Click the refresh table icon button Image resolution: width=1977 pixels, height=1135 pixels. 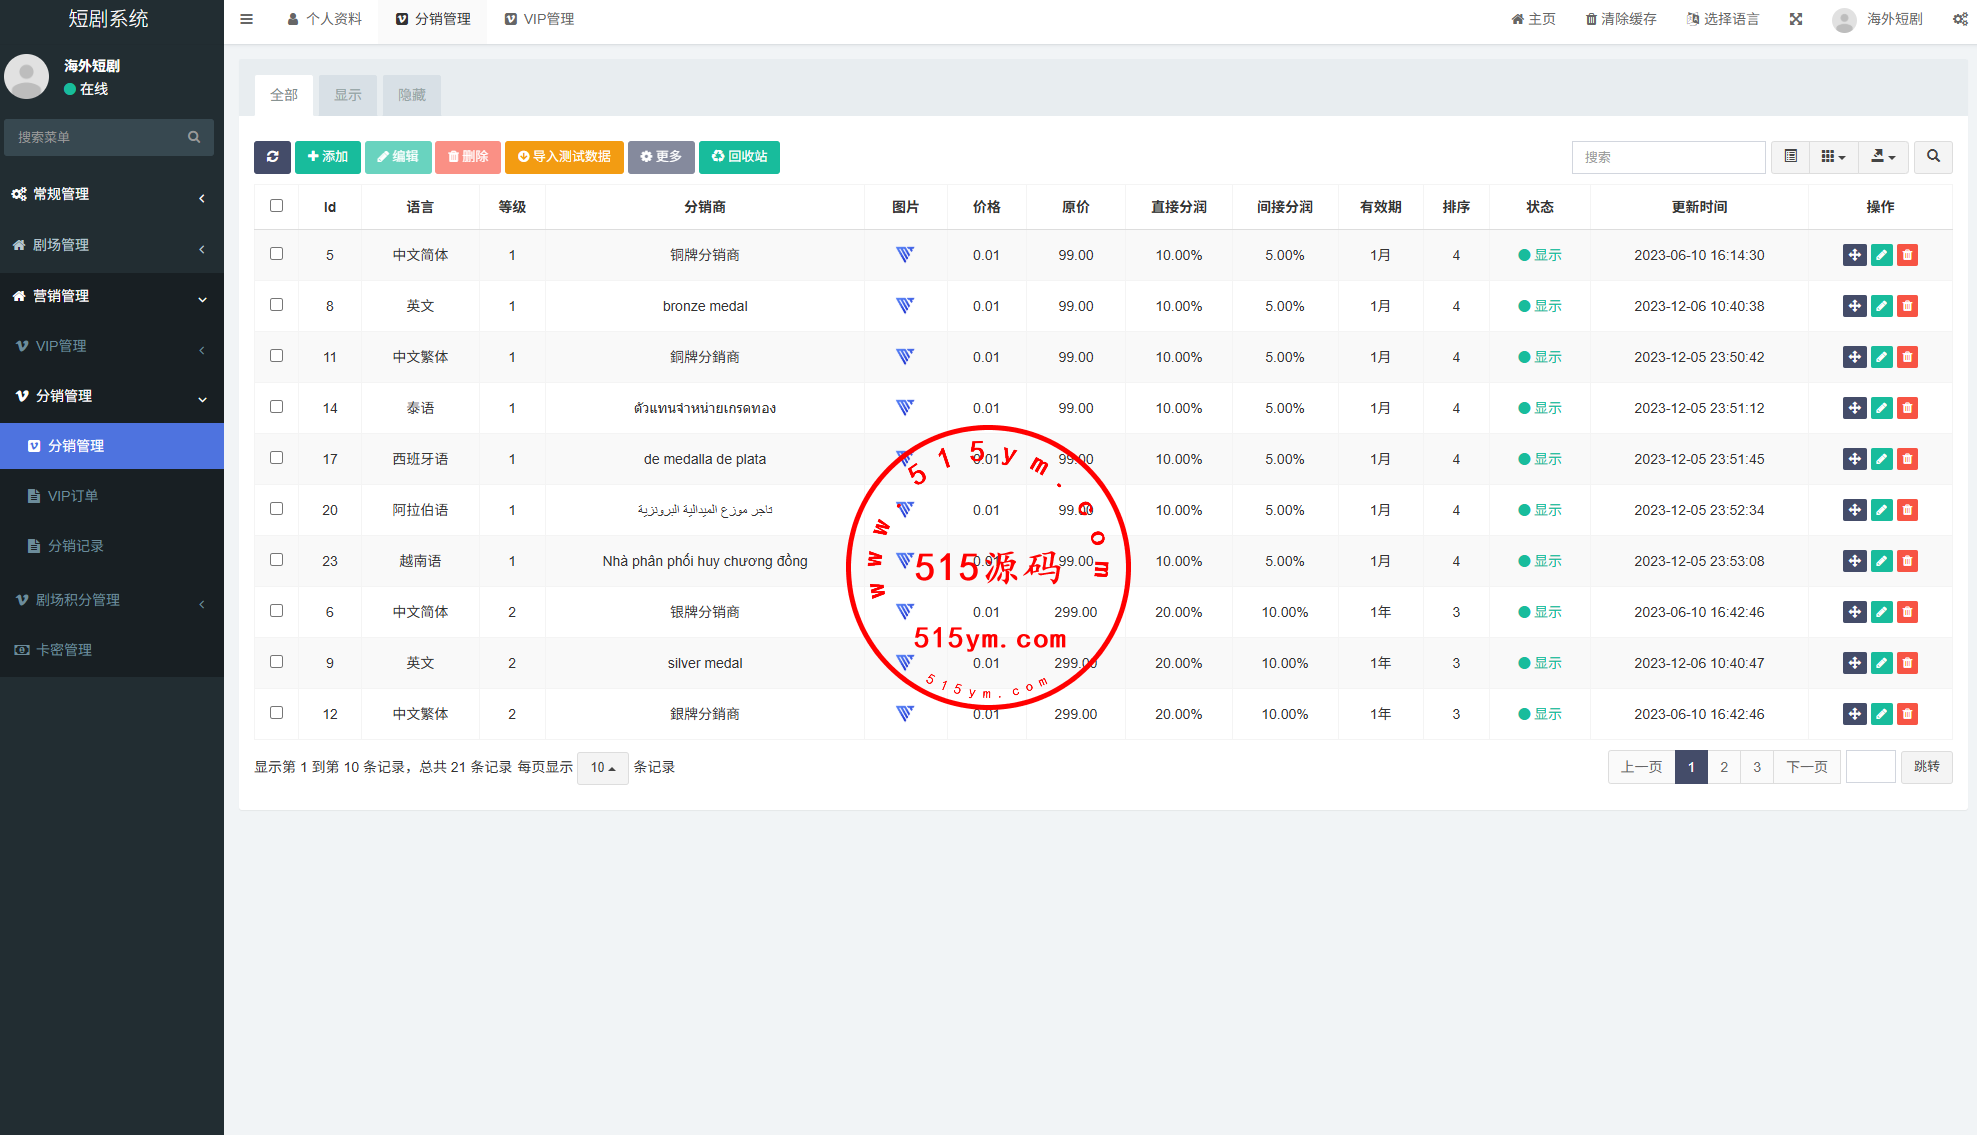(x=272, y=157)
